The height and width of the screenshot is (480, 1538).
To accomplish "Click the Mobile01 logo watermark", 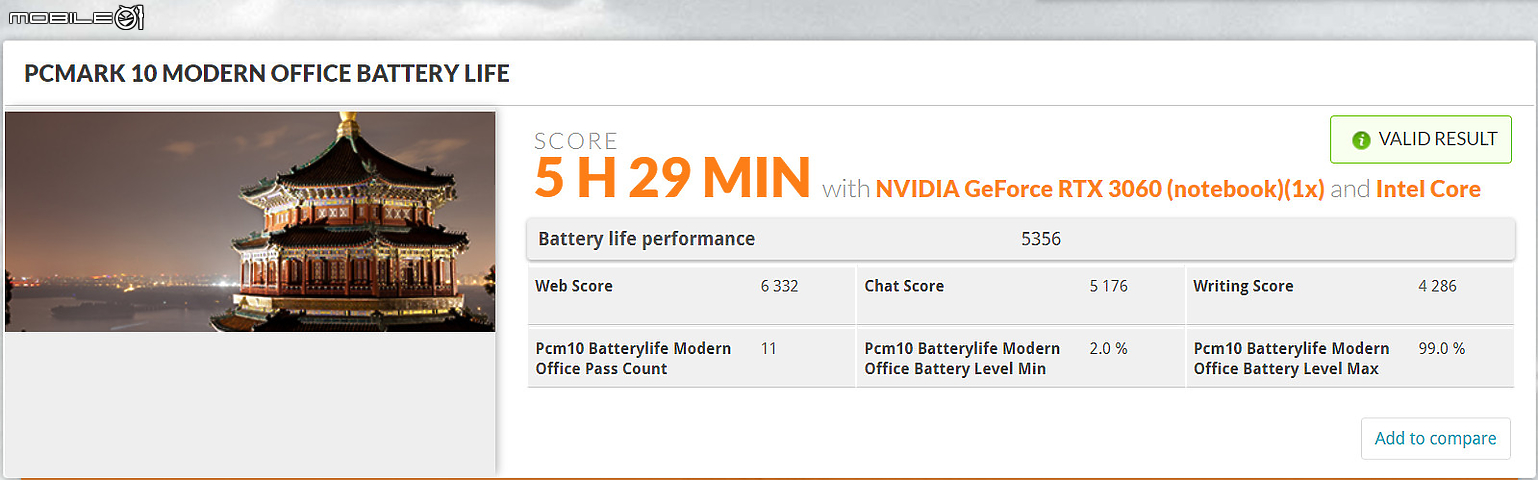I will point(76,16).
